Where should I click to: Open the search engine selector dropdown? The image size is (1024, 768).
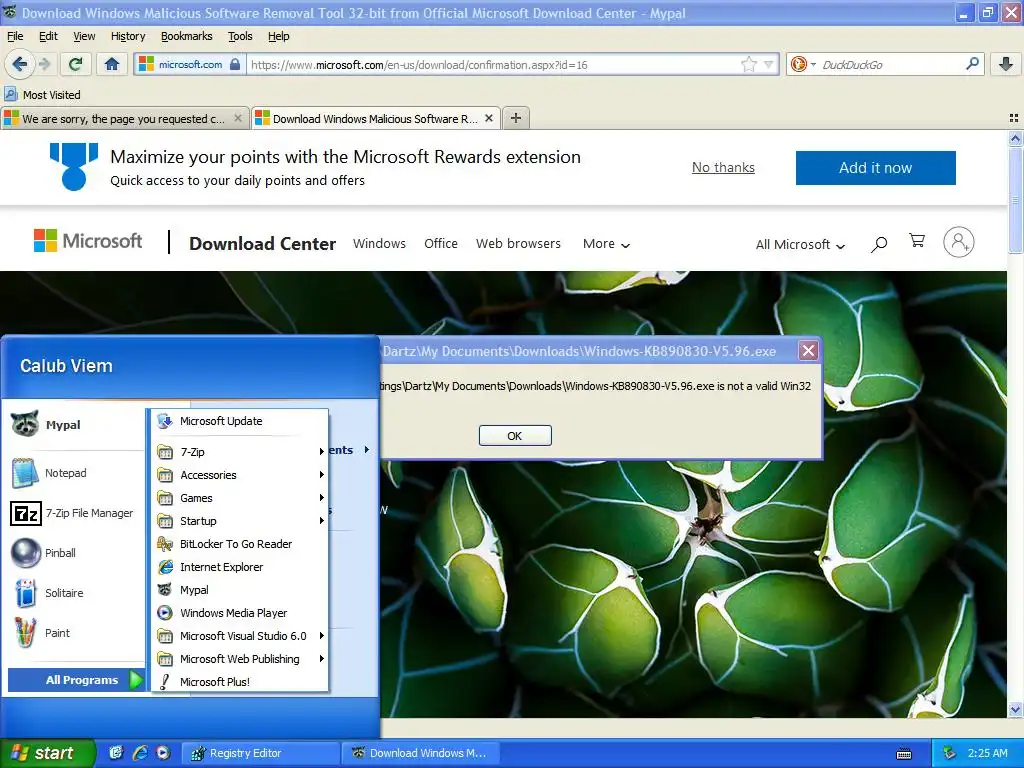pyautogui.click(x=803, y=64)
